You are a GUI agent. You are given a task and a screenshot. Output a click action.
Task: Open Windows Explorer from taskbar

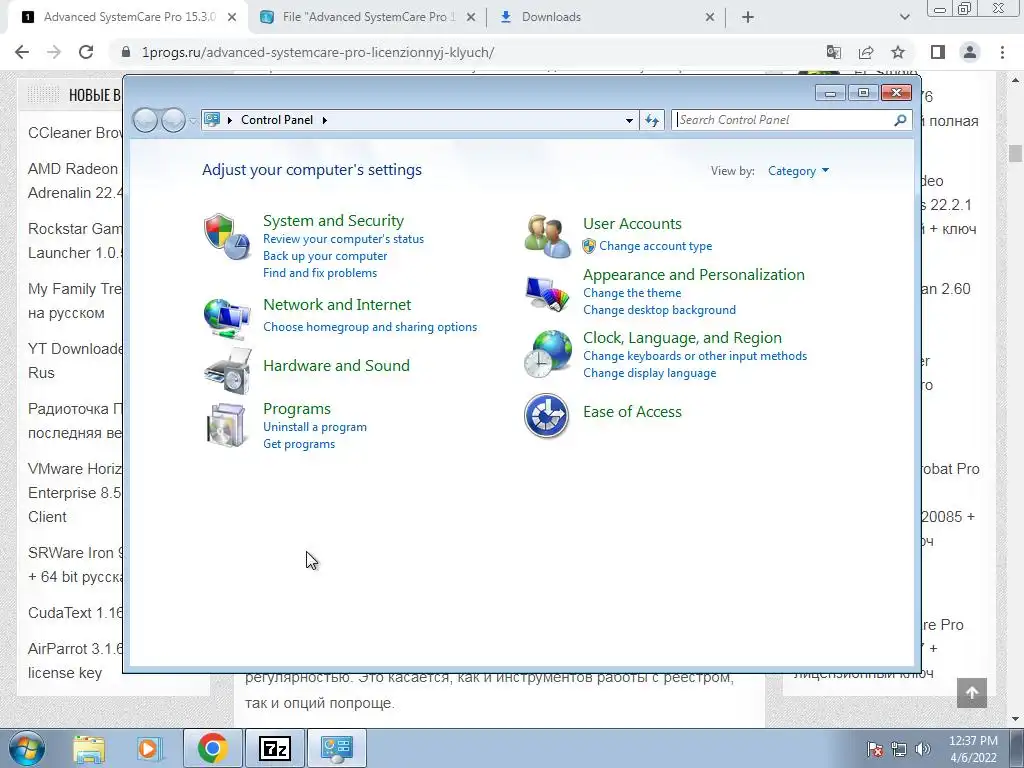coord(89,749)
